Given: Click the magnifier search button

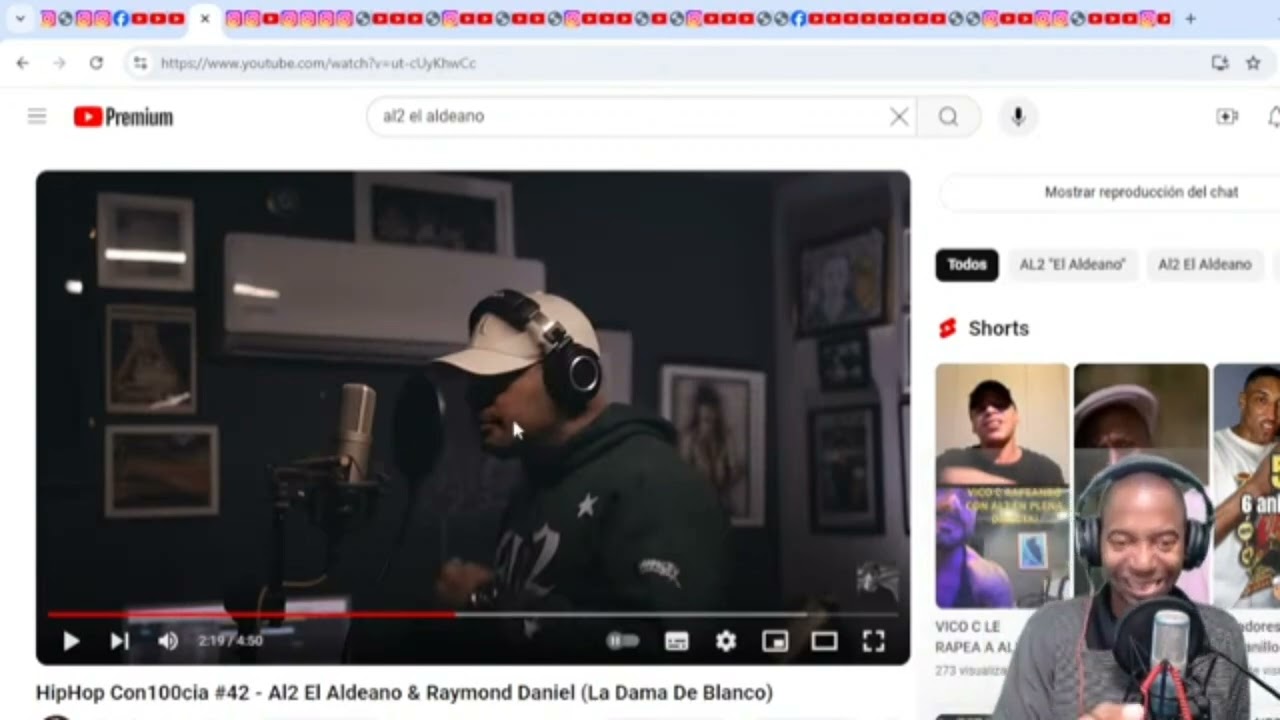Looking at the screenshot, I should coord(948,117).
